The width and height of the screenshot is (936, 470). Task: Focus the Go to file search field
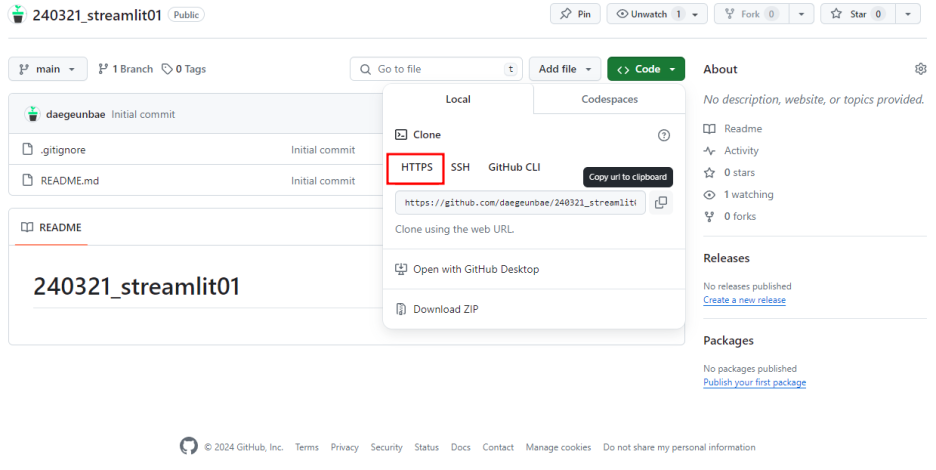click(436, 69)
